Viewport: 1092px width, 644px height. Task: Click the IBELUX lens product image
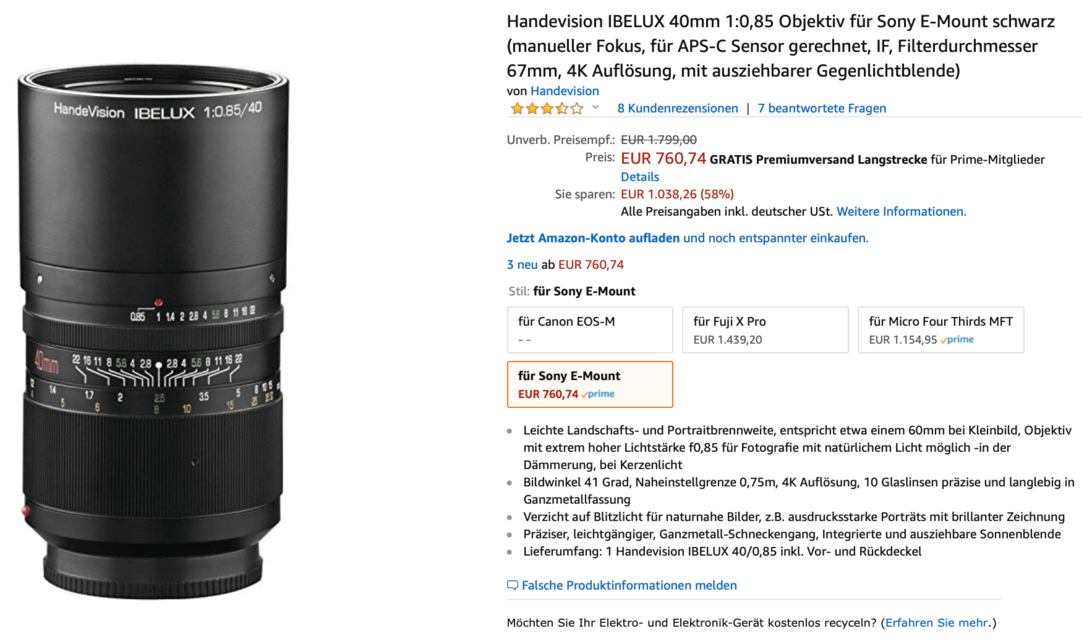pyautogui.click(x=153, y=331)
